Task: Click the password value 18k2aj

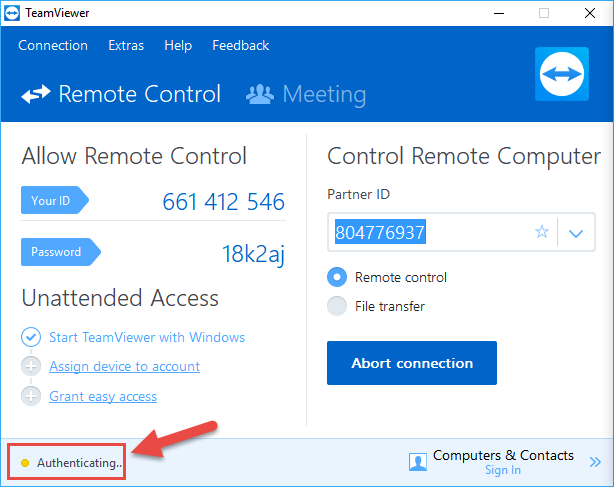Action: 253,254
